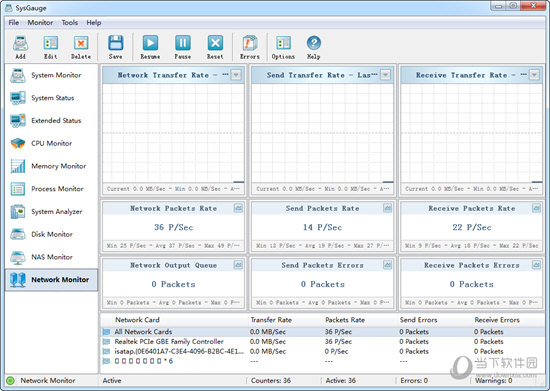Viewport: 550px width, 391px height.
Task: Open the Monitor menu
Action: 40,22
